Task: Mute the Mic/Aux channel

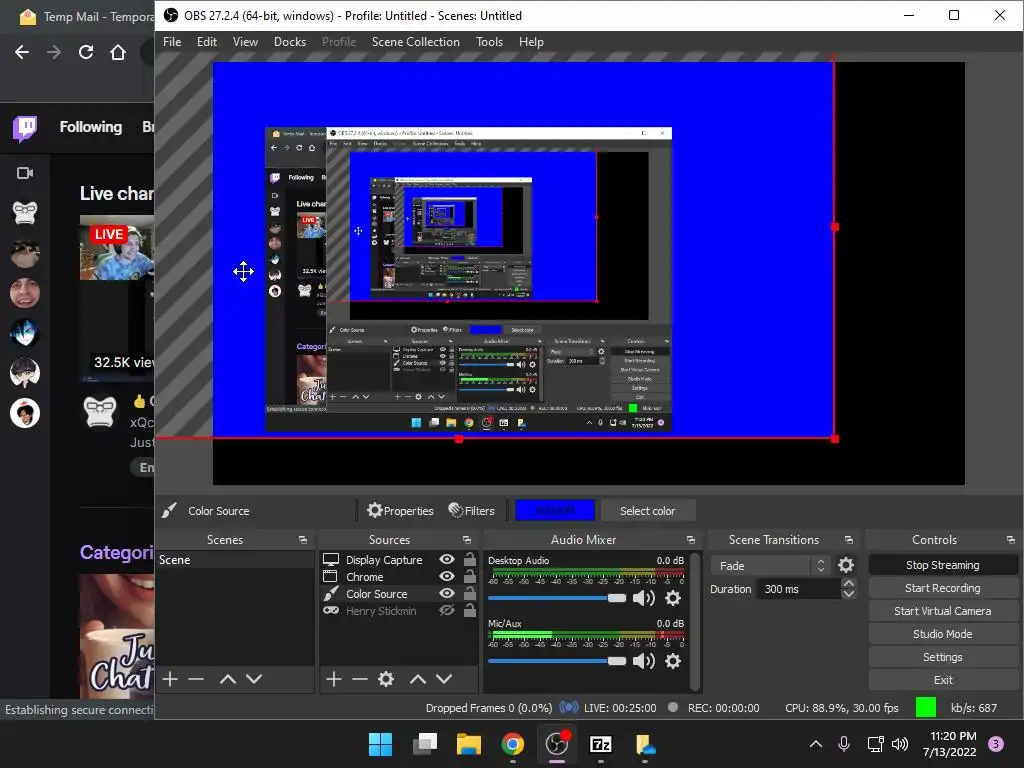Action: click(x=643, y=662)
